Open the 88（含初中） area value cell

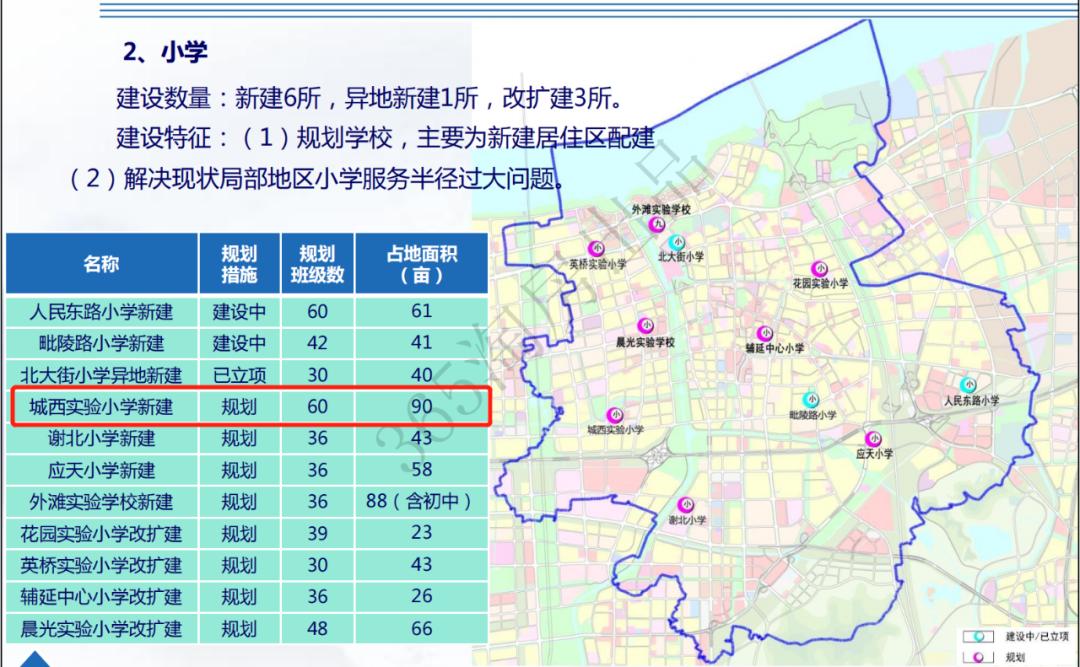(420, 502)
